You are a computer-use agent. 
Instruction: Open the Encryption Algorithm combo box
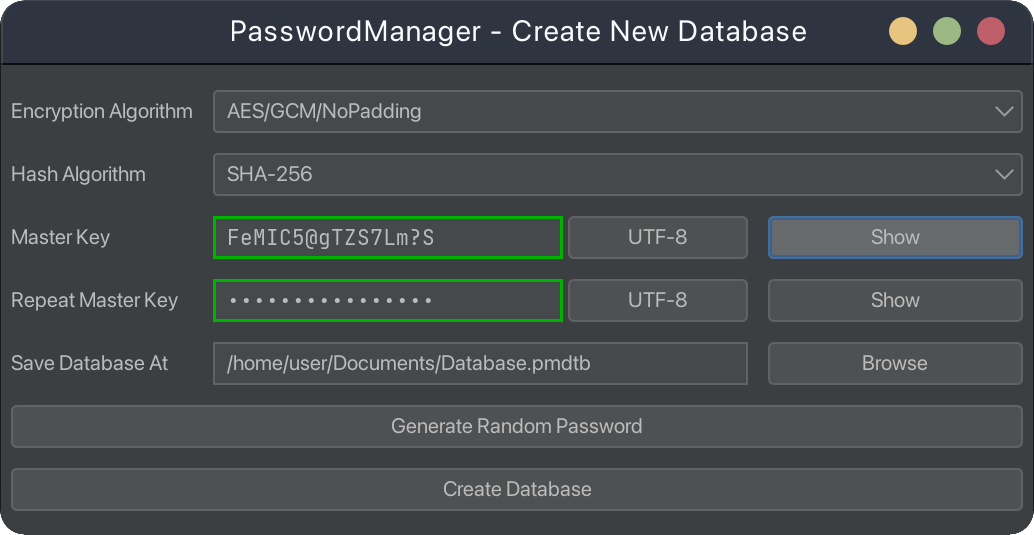click(x=600, y=111)
